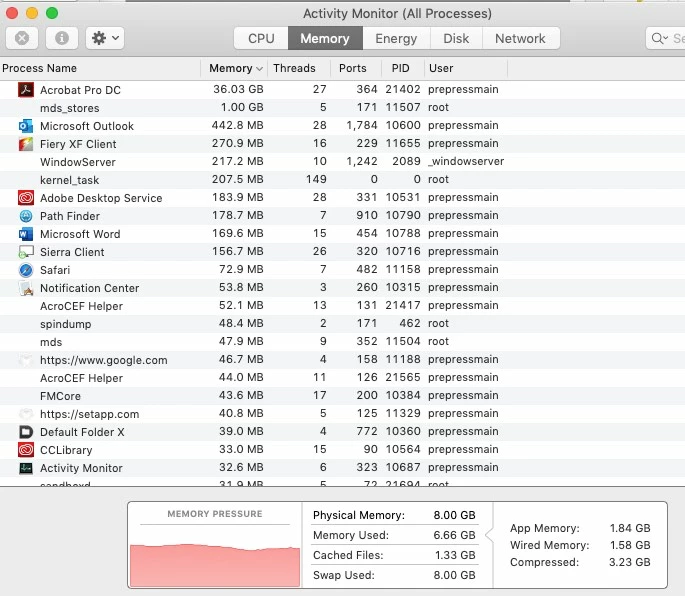
Task: Switch to the CPU tab
Action: [x=261, y=38]
